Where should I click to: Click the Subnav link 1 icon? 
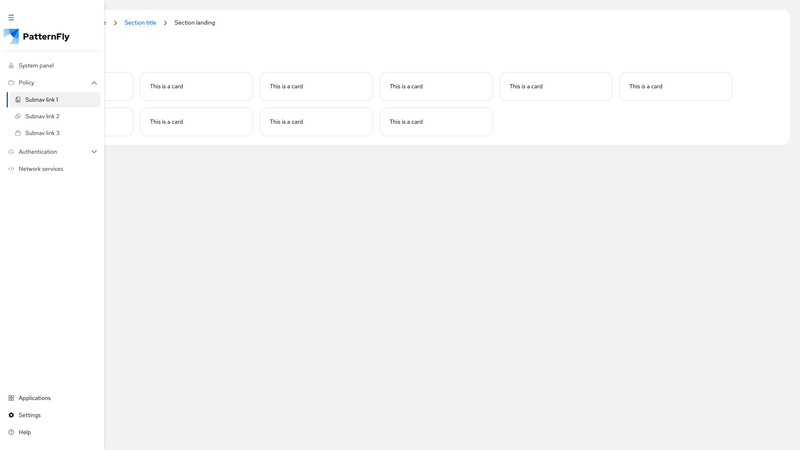pyautogui.click(x=18, y=99)
